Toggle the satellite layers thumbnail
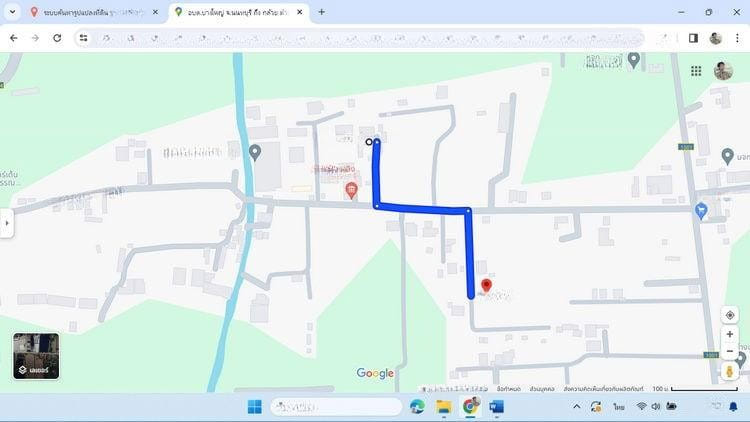750x422 pixels. point(36,356)
